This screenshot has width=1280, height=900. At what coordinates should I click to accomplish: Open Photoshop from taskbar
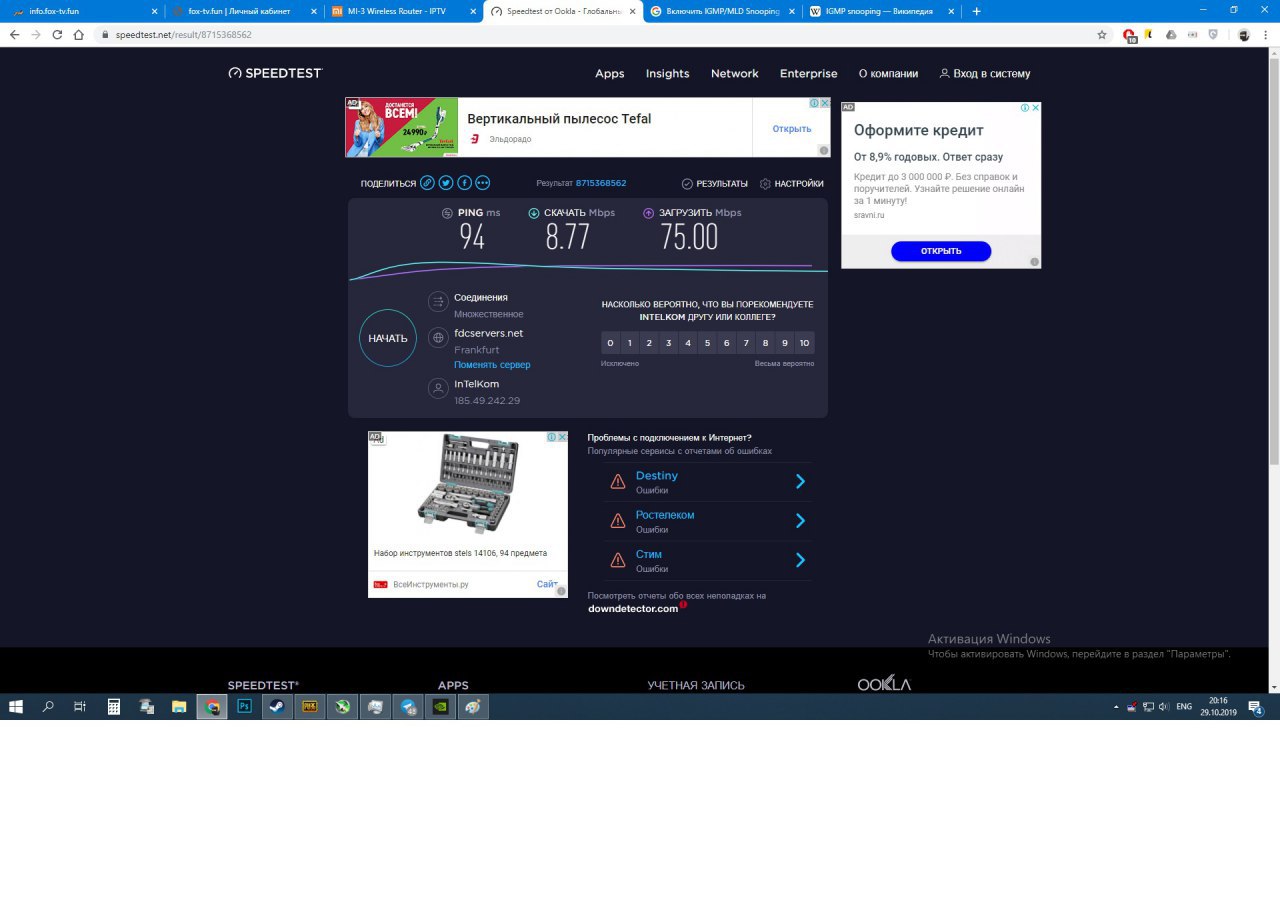point(245,706)
